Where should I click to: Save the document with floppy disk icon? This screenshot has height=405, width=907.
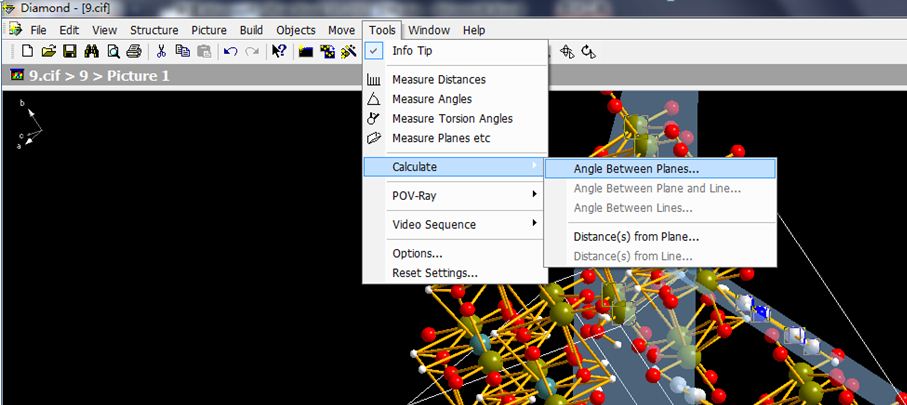(70, 51)
